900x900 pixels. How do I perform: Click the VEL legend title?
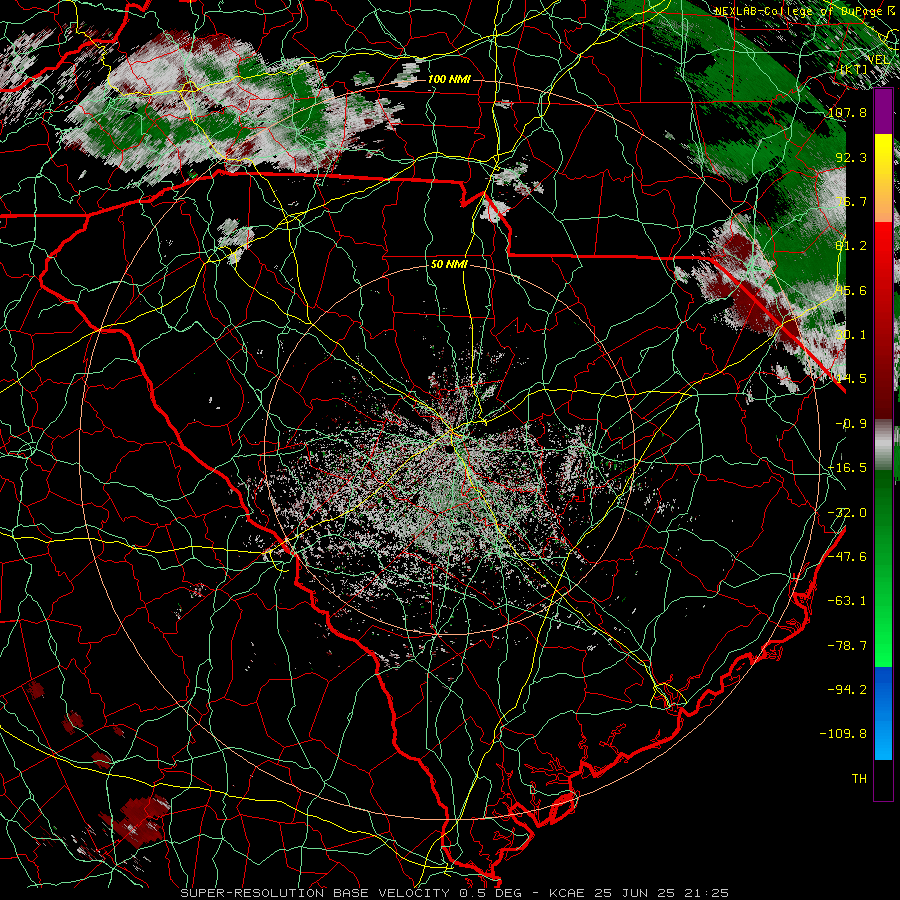pos(879,59)
